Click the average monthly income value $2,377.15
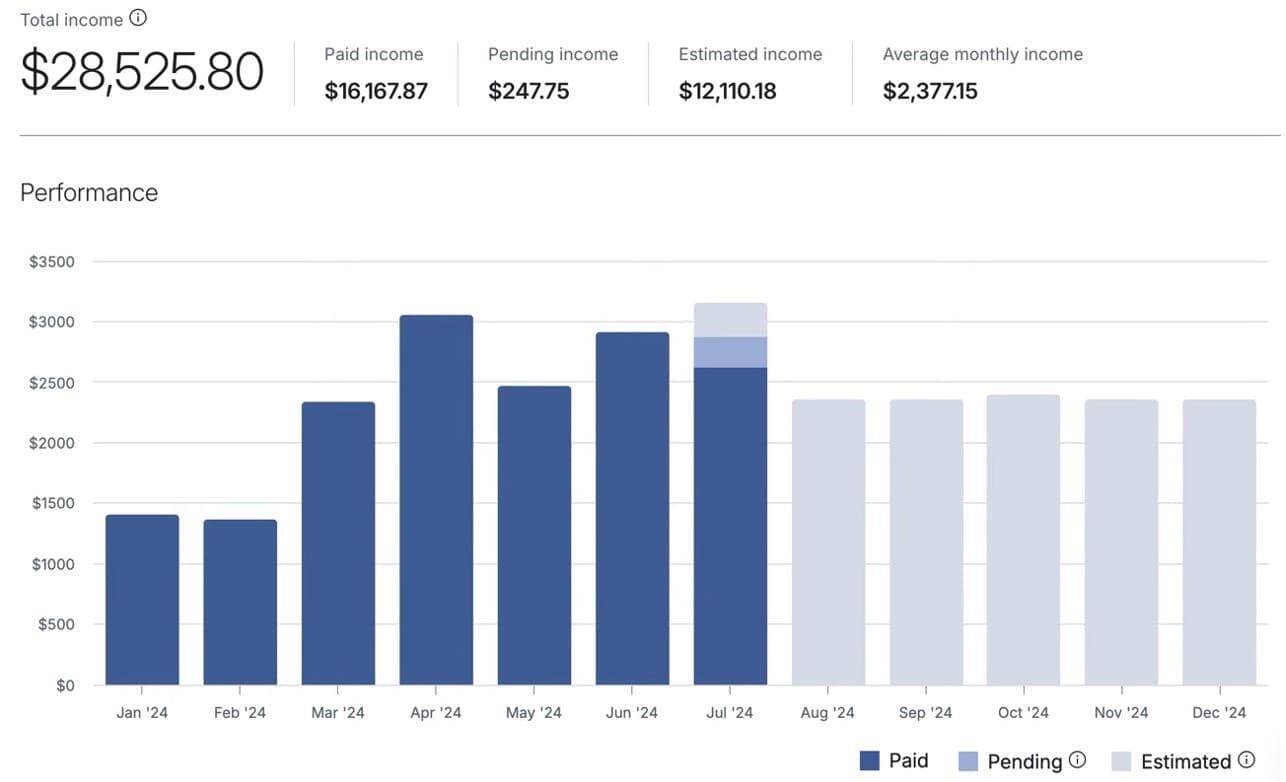Screen dimensions: 1286x782 click(930, 91)
